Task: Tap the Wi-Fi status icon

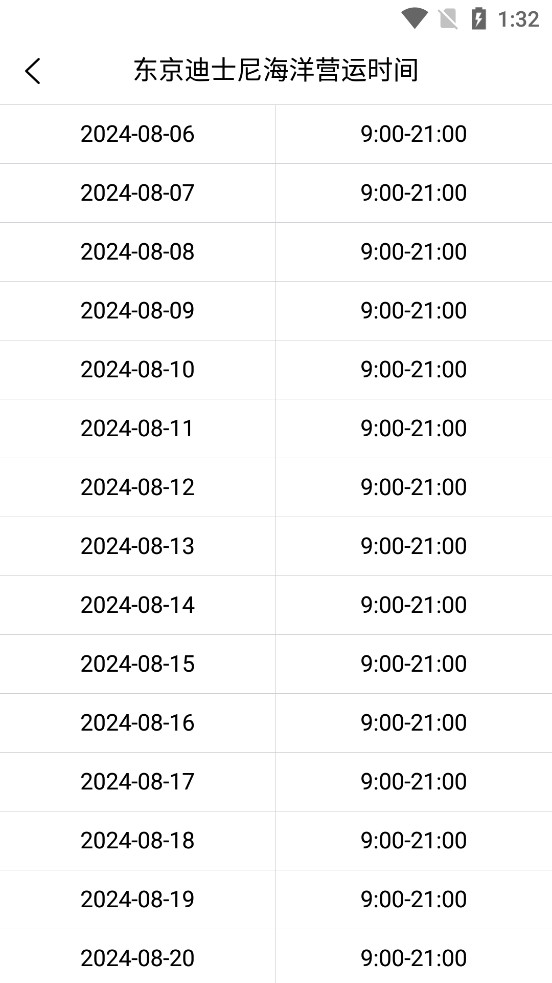Action: tap(414, 18)
